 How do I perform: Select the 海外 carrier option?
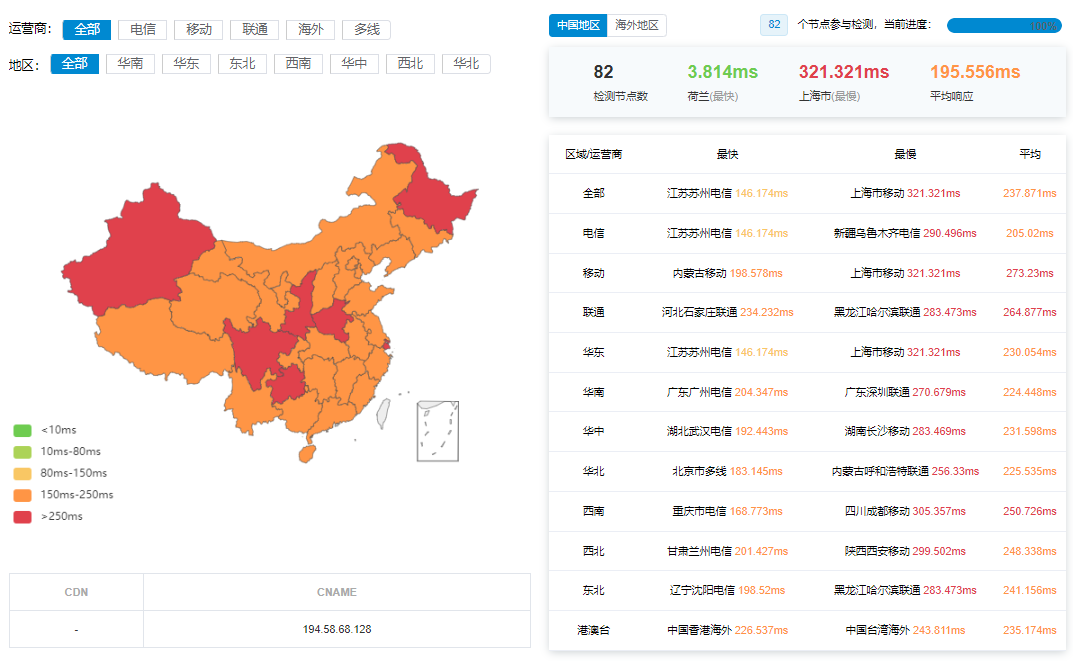(x=310, y=30)
